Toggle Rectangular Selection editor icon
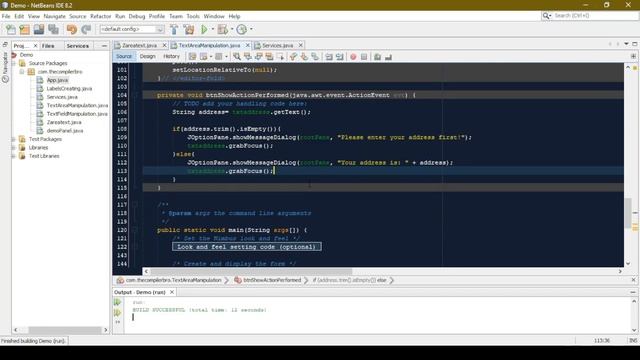Viewport: 640px width, 360px height. click(x=280, y=57)
